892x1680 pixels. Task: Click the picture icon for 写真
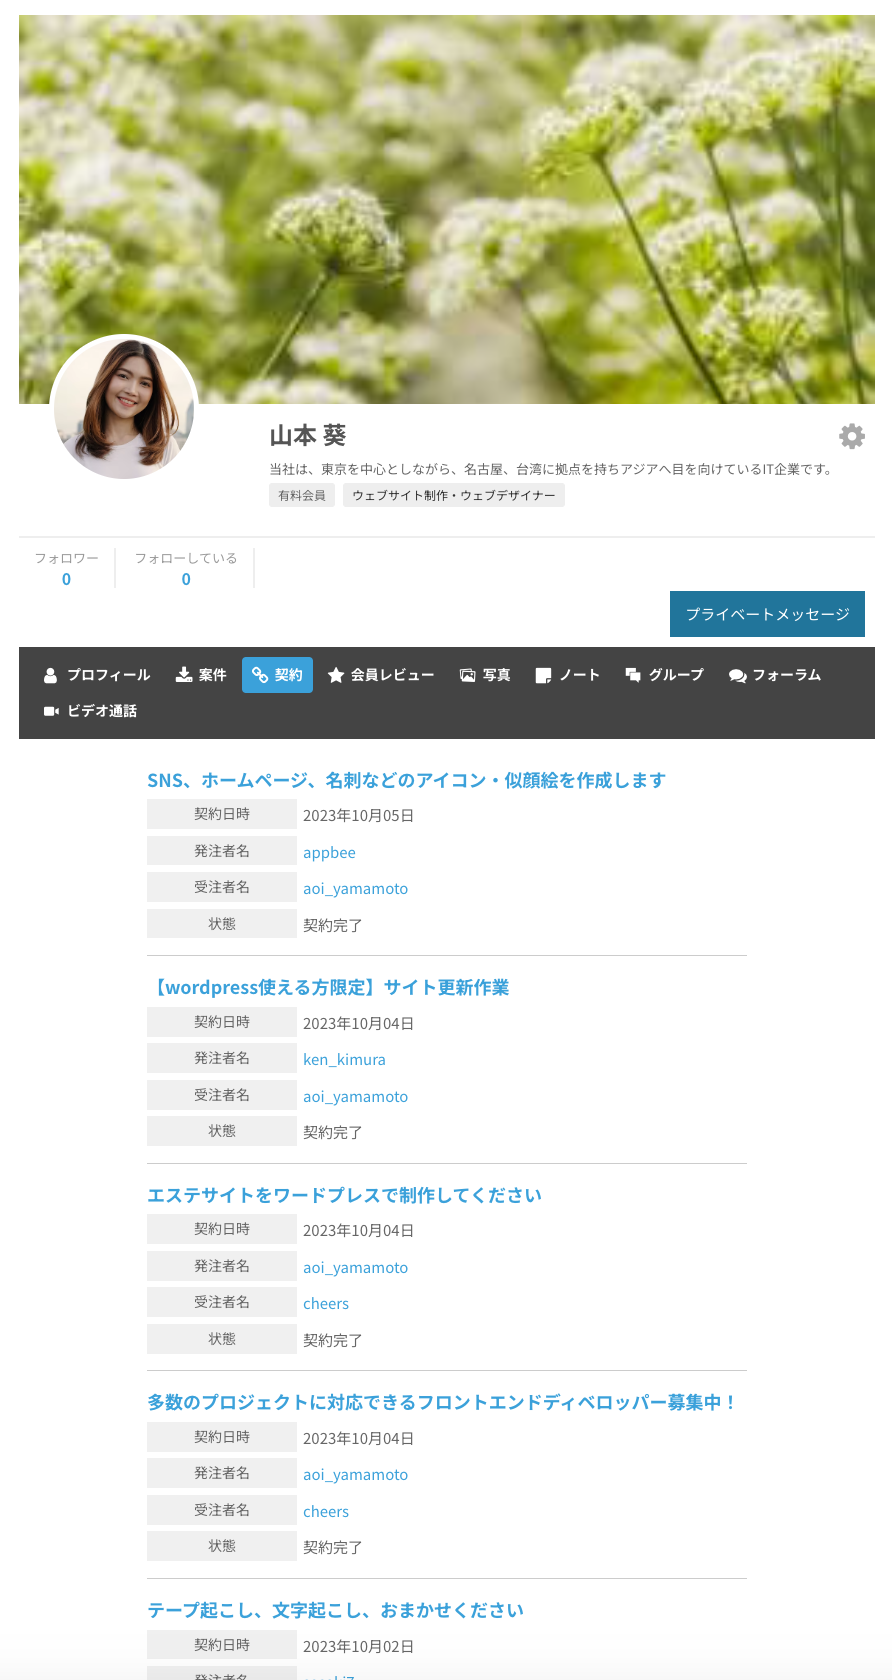pos(467,676)
